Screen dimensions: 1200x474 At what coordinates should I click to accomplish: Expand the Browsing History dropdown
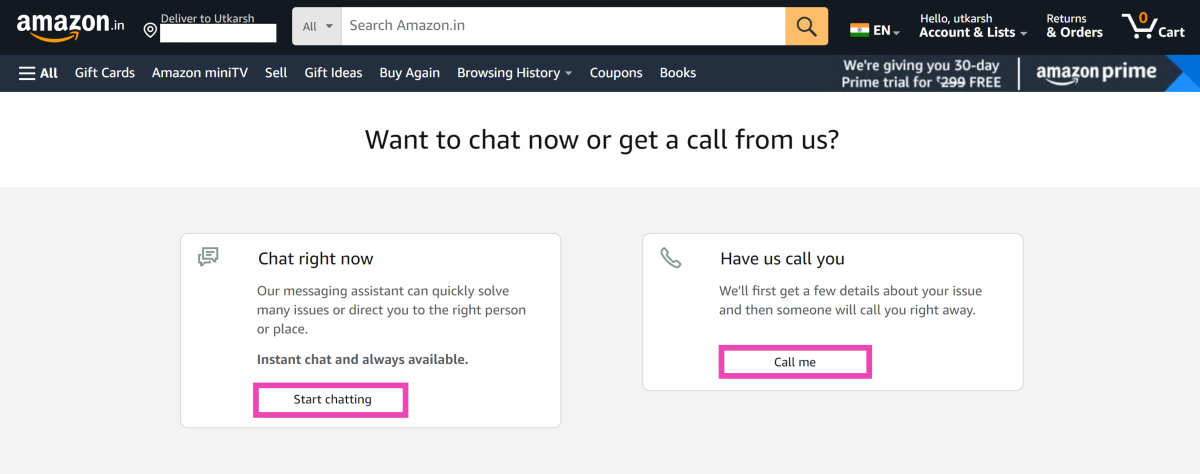tap(514, 73)
